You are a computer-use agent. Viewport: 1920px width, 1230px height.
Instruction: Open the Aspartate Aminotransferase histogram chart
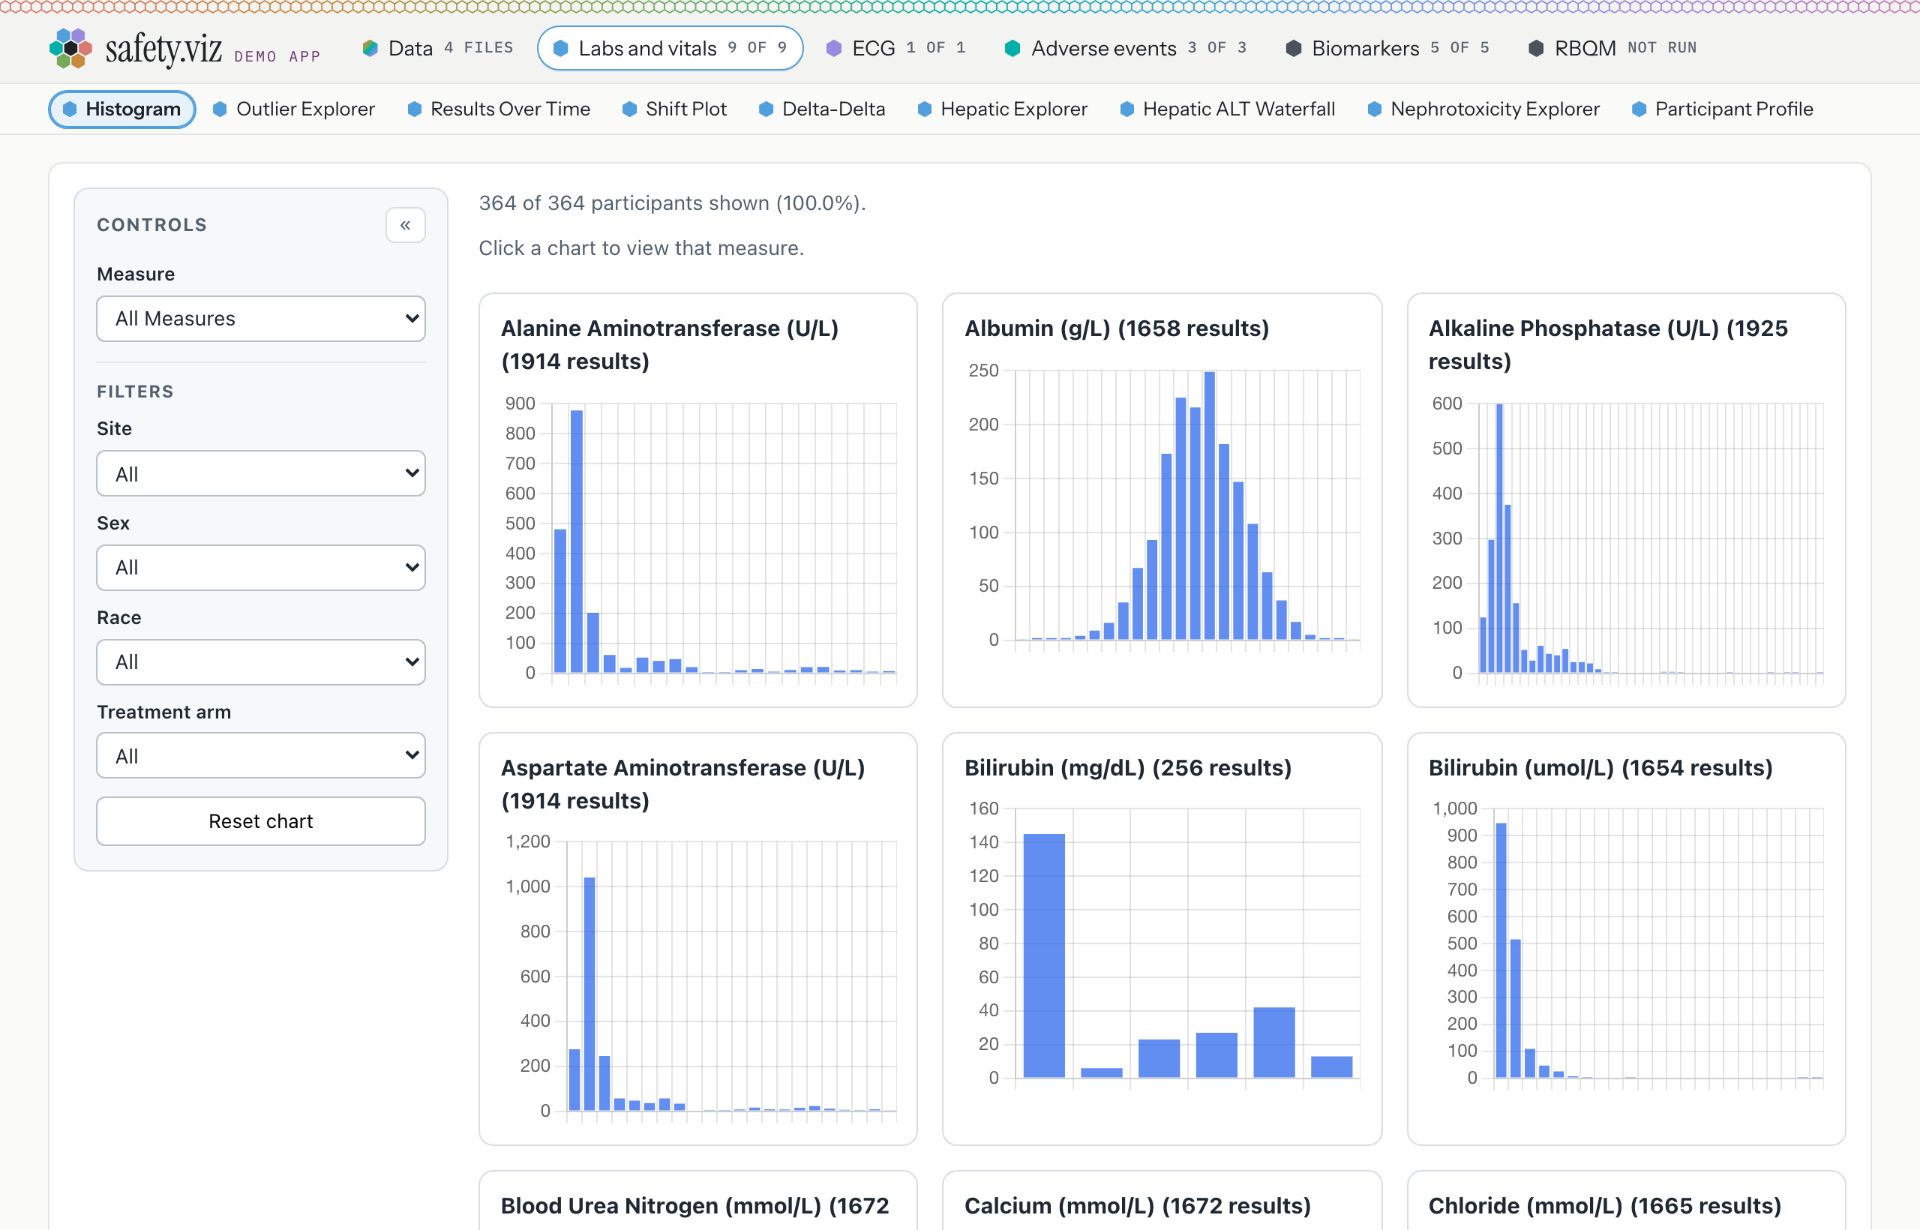point(698,939)
